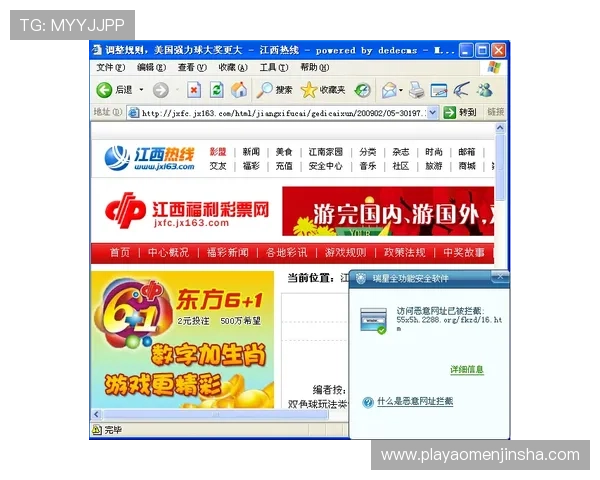Open the 美食 link
Screen dimensions: 600x480
(x=284, y=152)
